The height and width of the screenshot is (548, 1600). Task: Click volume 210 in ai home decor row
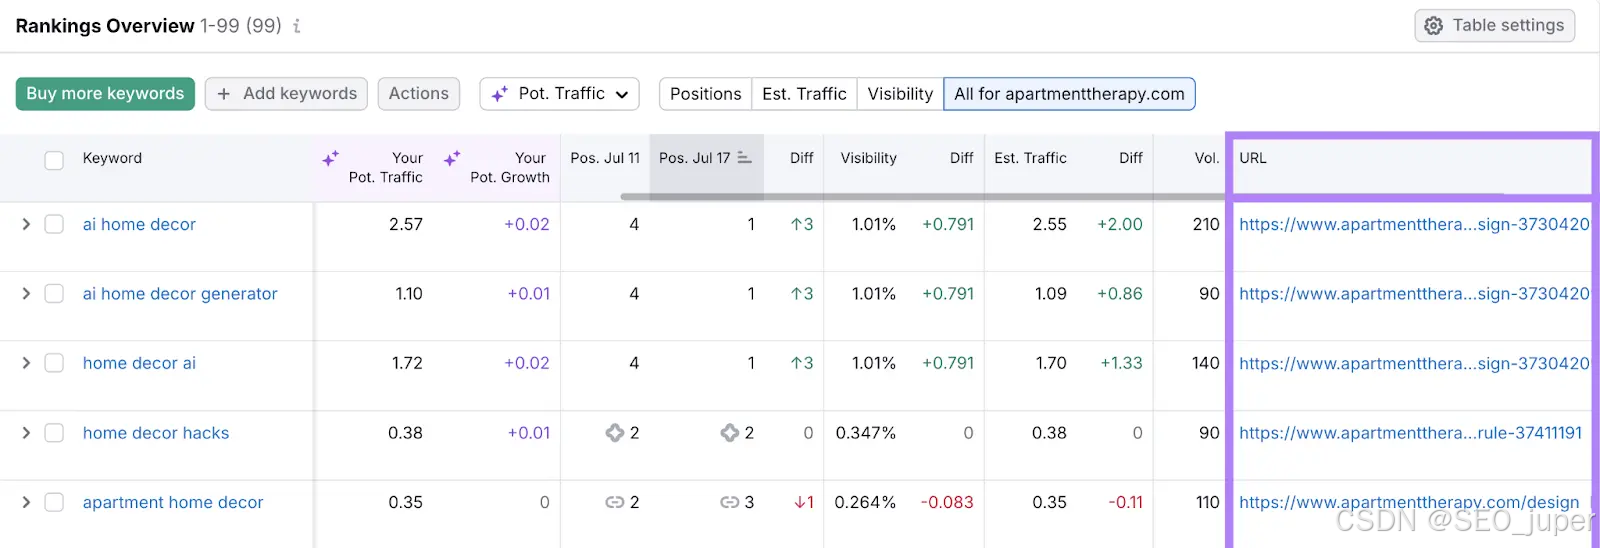[1206, 224]
